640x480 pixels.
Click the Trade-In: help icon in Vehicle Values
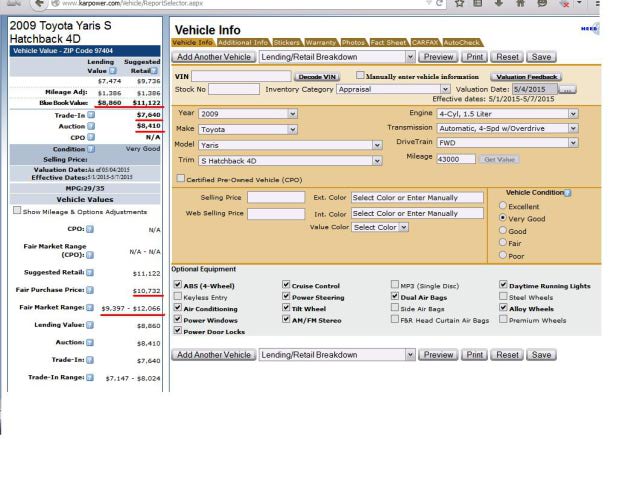[x=90, y=360]
